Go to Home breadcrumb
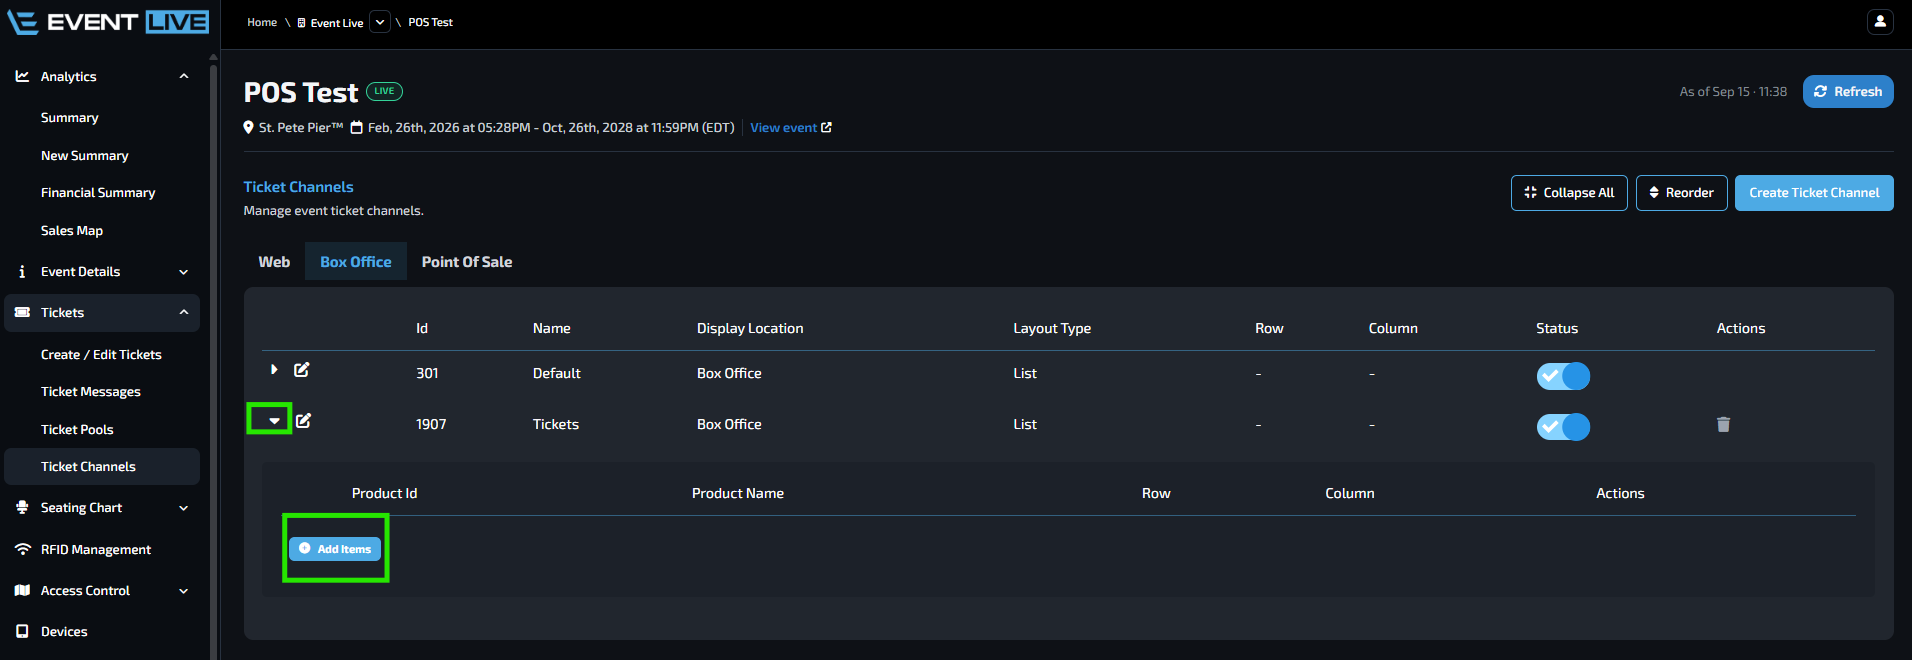The width and height of the screenshot is (1912, 660). click(x=262, y=22)
